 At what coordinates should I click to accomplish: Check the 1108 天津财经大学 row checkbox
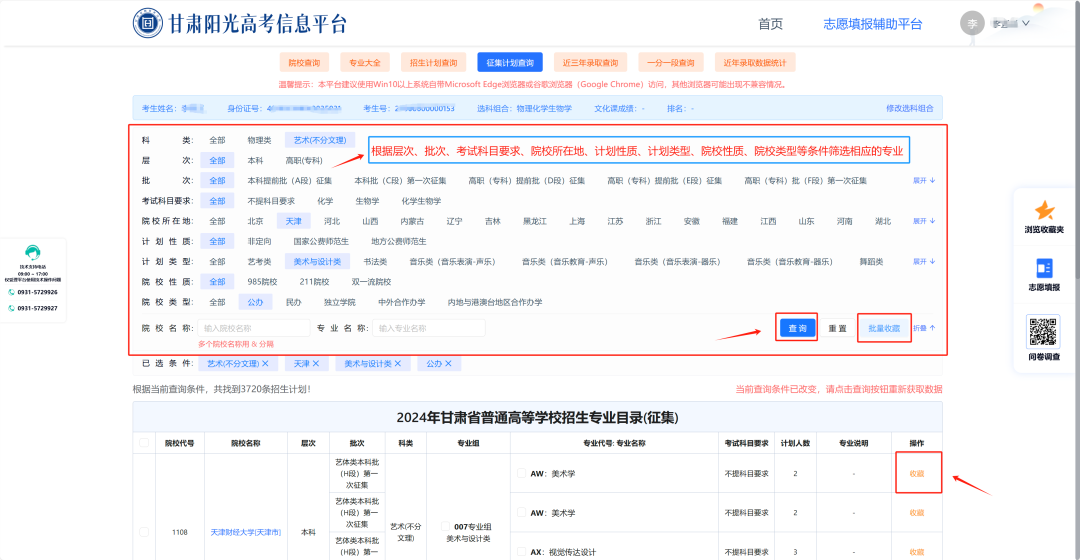[144, 532]
